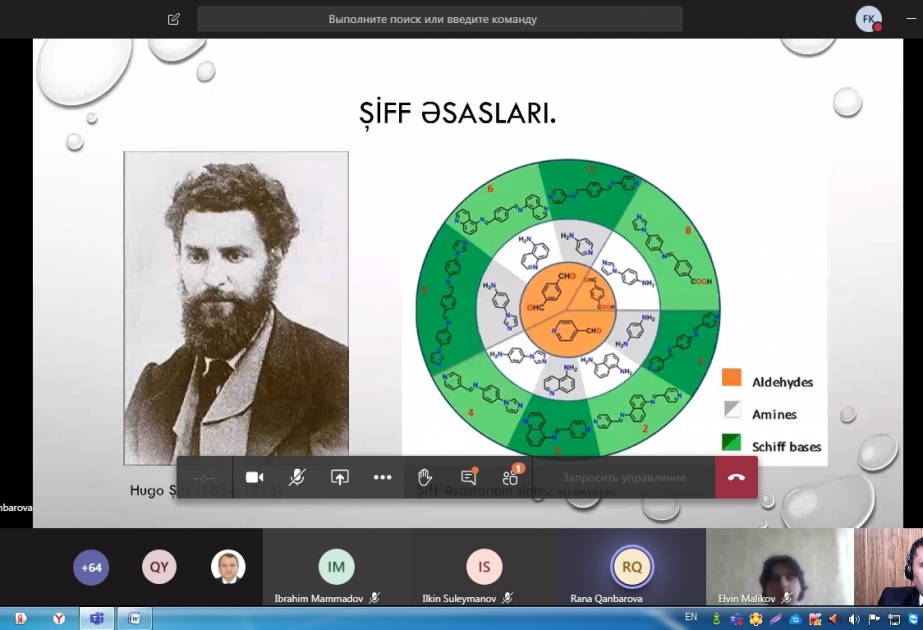Open the FK profile avatar menu

(868, 19)
